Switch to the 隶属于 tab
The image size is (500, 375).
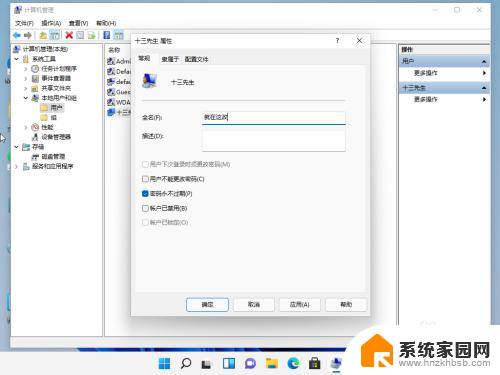pos(170,59)
